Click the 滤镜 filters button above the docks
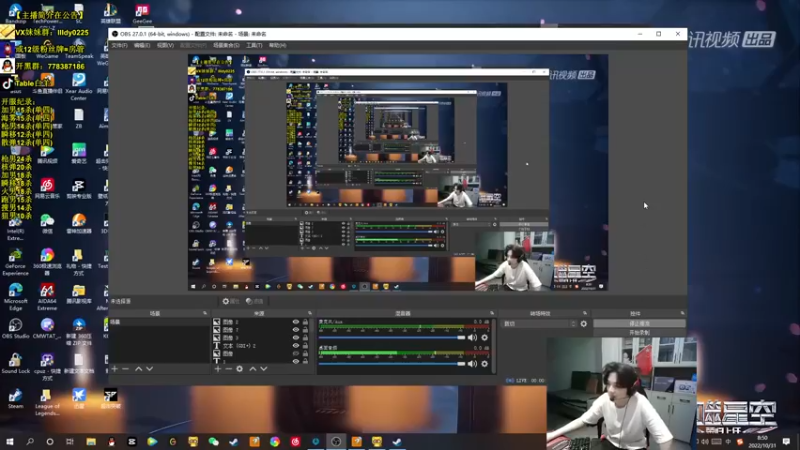The width and height of the screenshot is (800, 450). [255, 302]
